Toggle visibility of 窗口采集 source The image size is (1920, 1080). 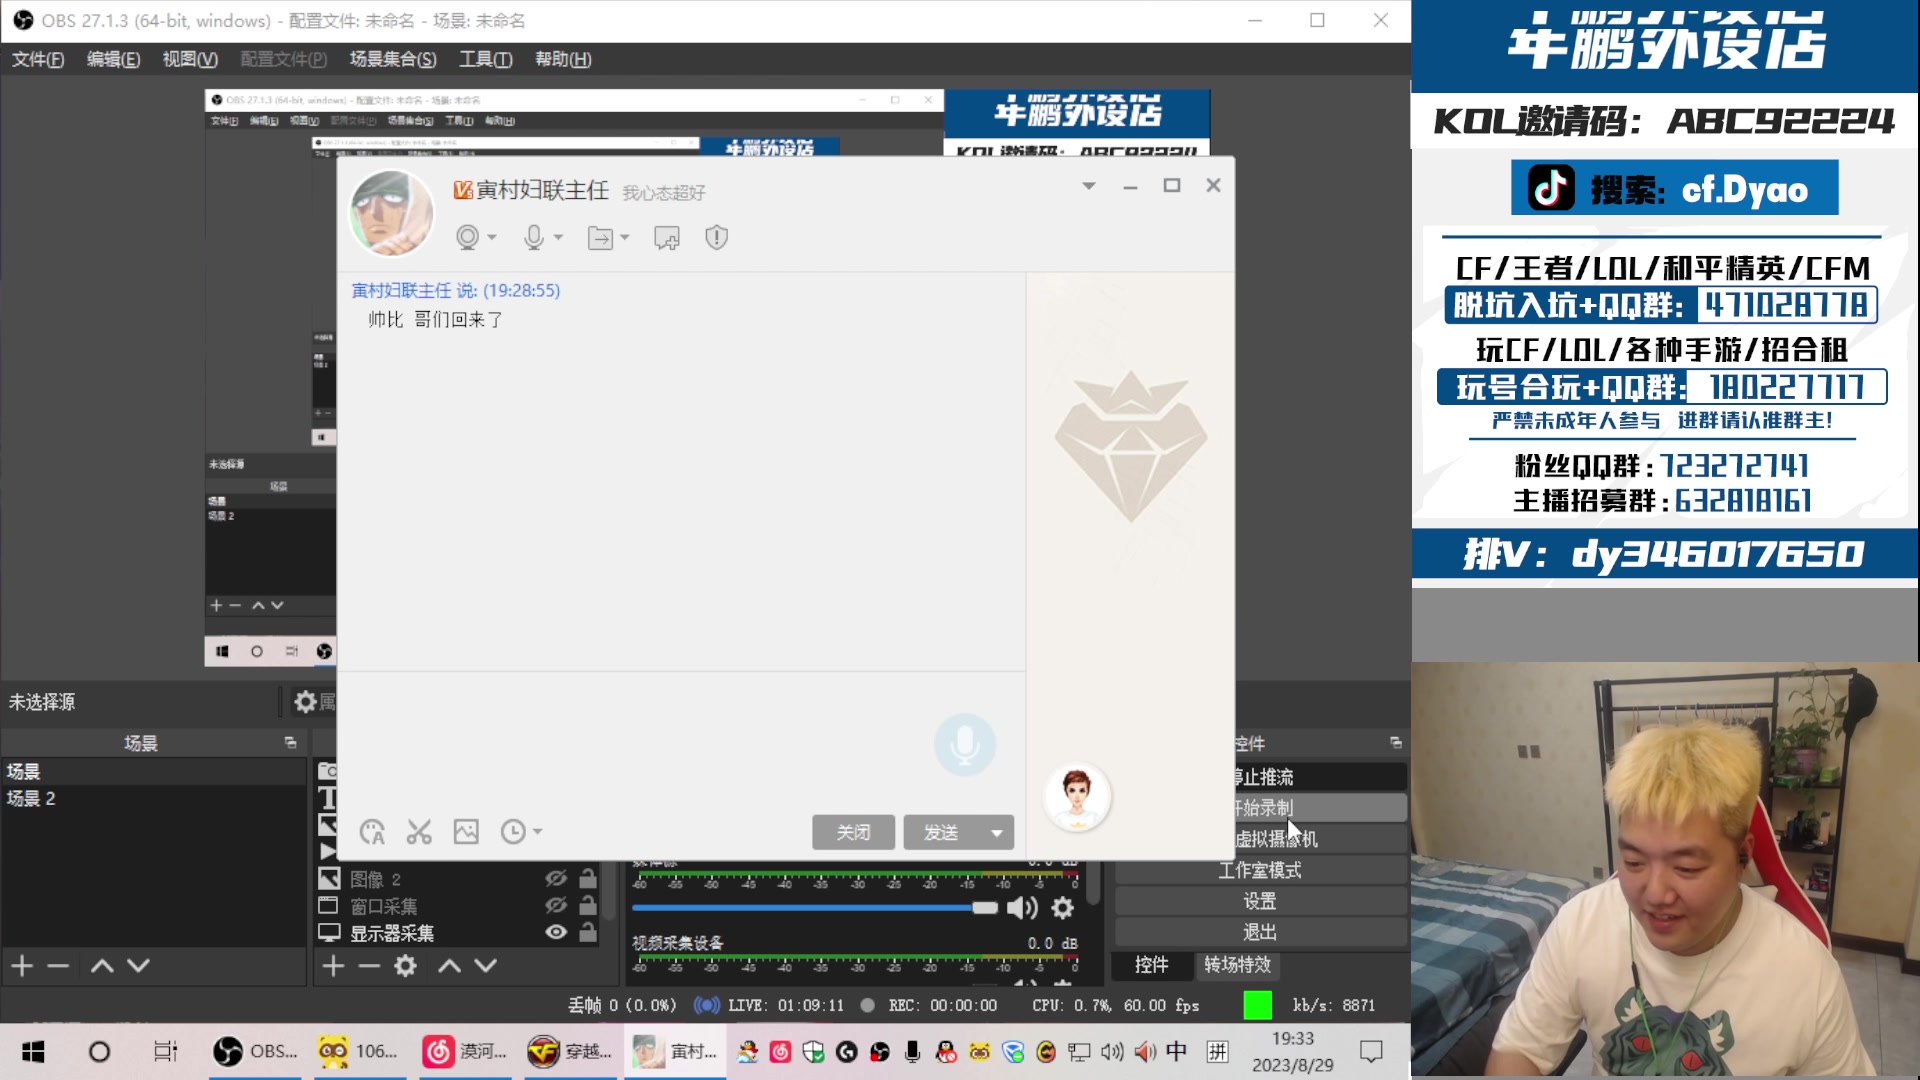pyautogui.click(x=556, y=906)
